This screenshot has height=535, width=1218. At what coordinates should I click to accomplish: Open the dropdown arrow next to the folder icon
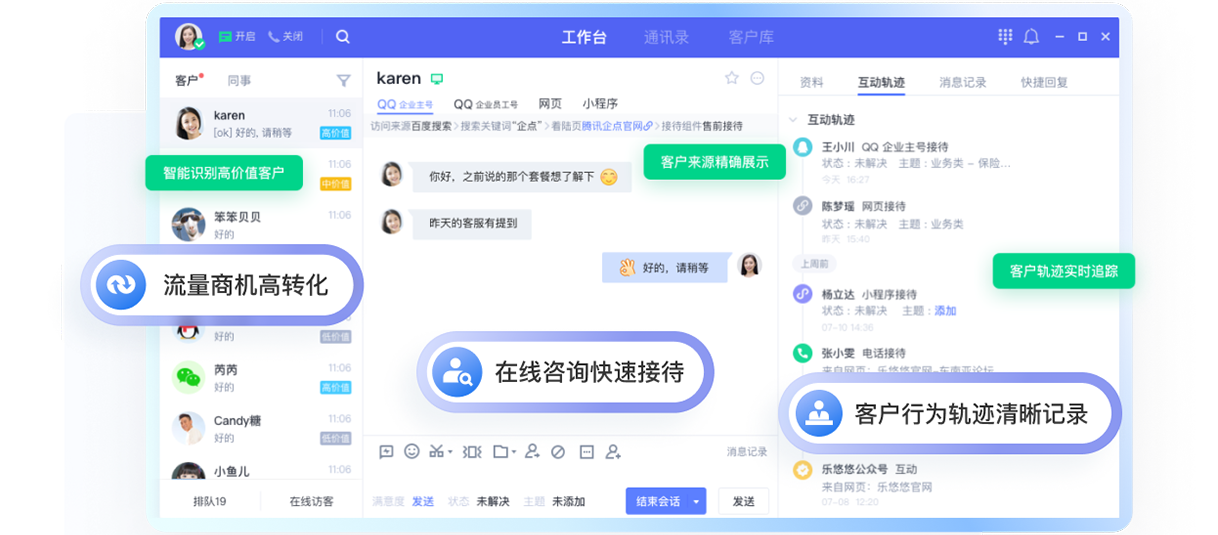(x=514, y=453)
